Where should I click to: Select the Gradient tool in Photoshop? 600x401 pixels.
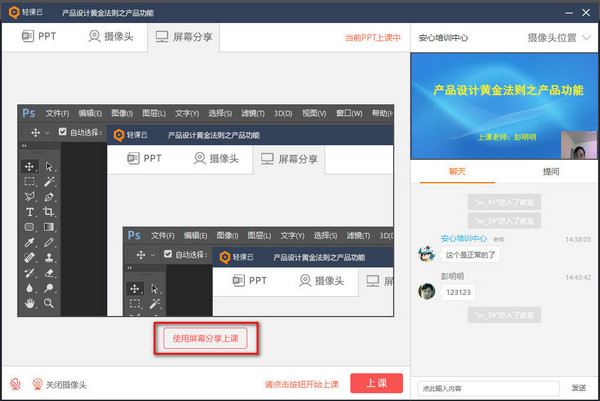[49, 227]
